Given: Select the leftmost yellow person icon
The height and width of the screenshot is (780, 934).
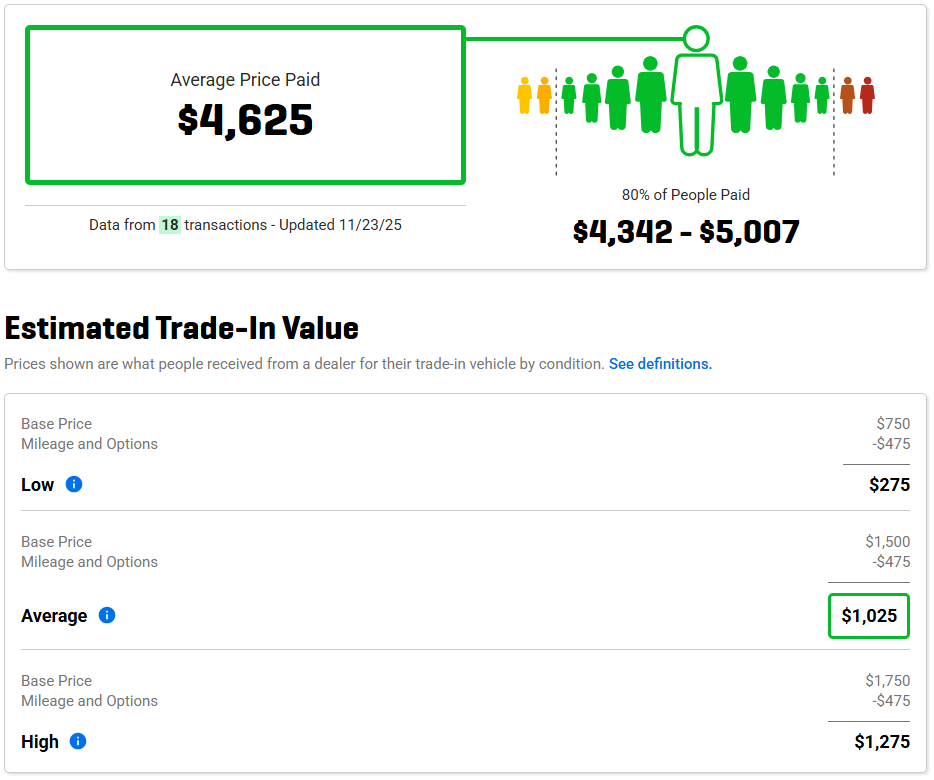Looking at the screenshot, I should click(x=525, y=96).
